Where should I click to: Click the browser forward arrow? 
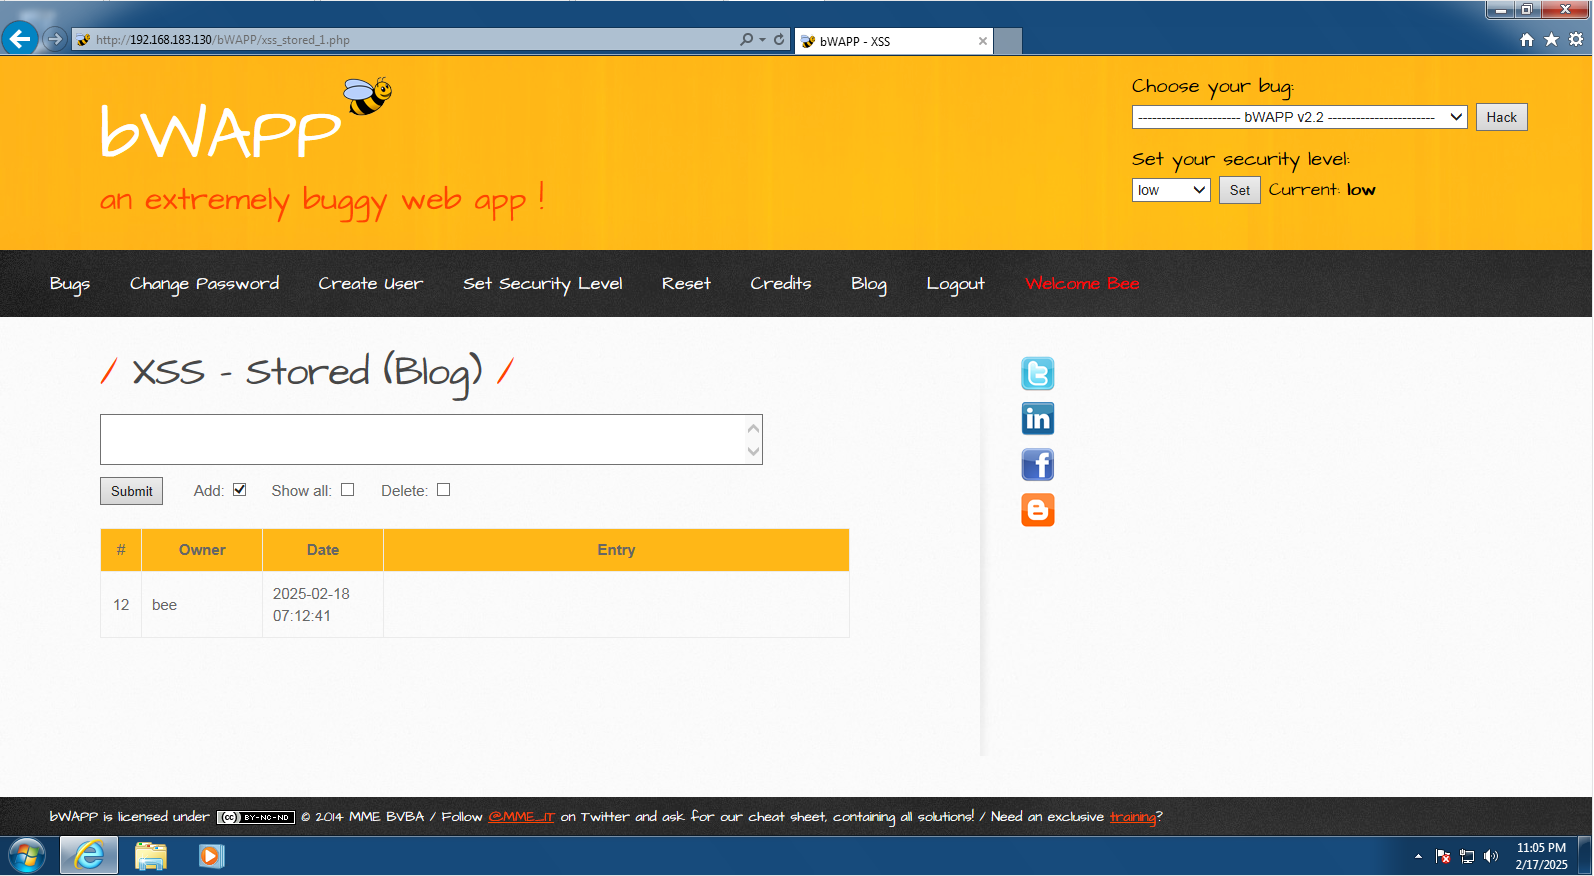55,39
